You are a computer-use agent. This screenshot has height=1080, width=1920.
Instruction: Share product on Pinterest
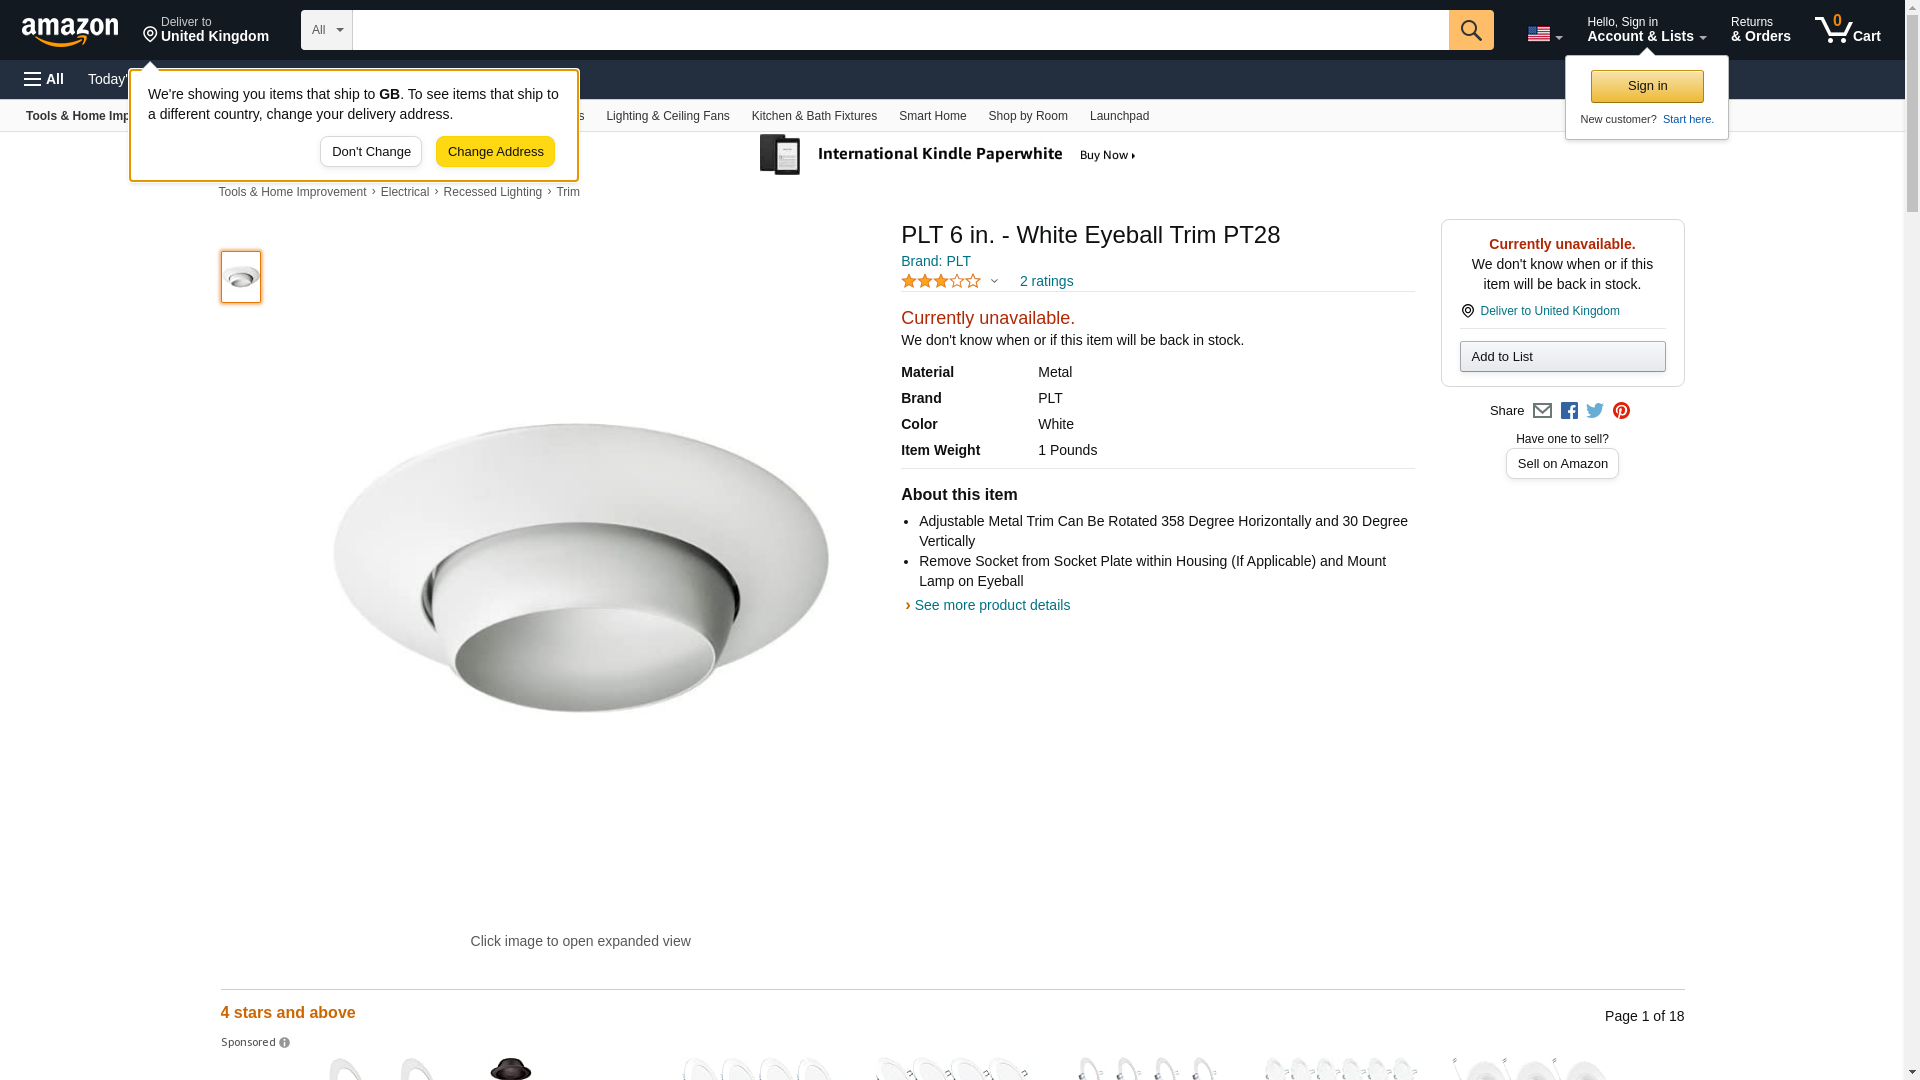tap(1621, 411)
